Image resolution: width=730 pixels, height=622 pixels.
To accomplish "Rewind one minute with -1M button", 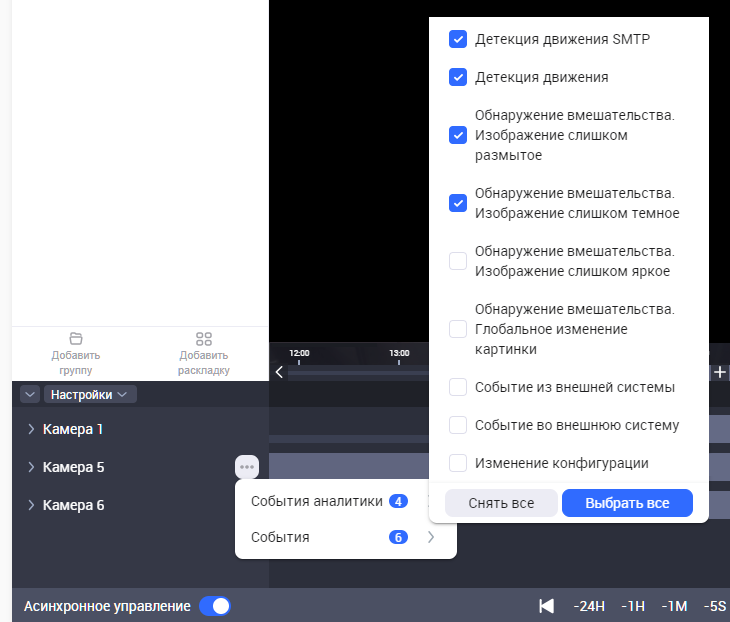I will click(x=674, y=606).
